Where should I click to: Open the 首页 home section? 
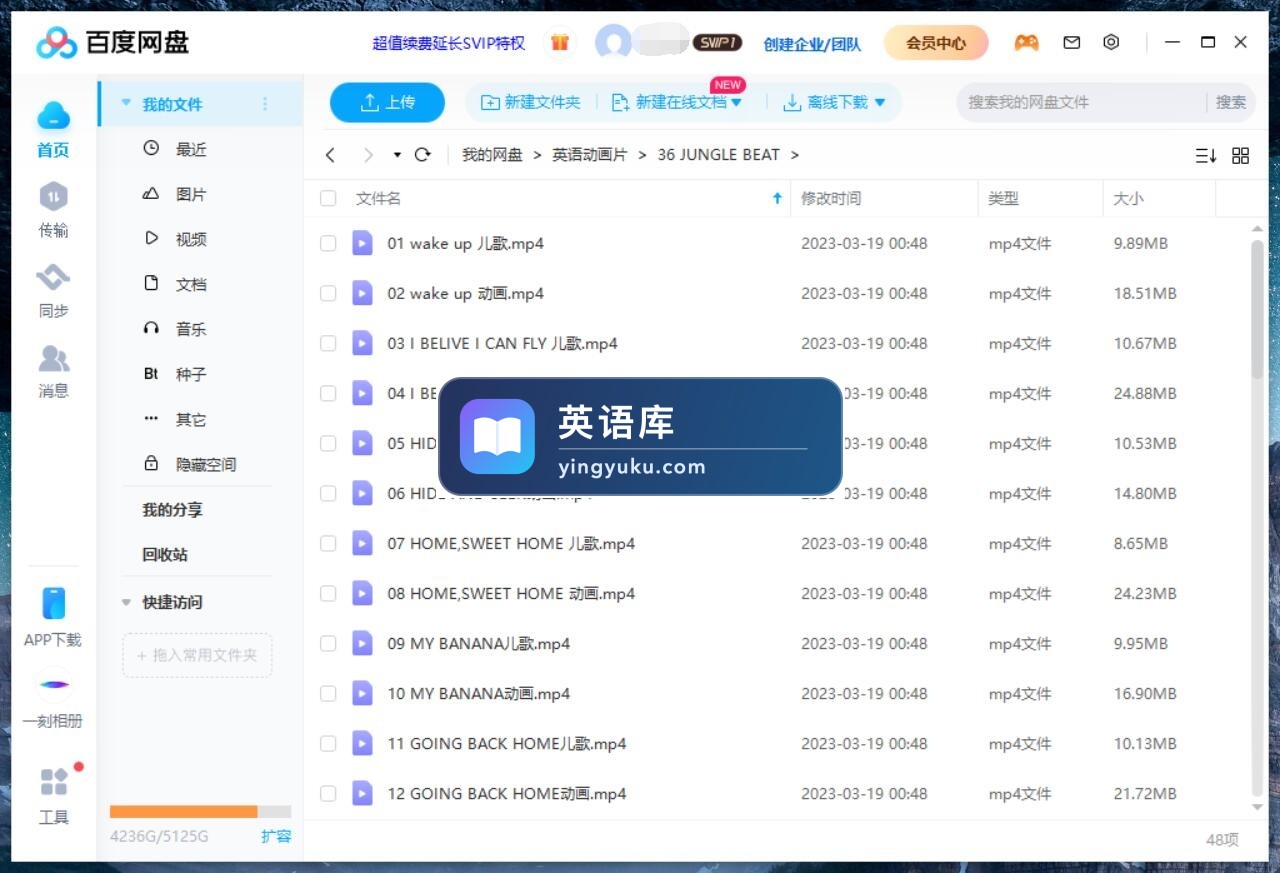click(x=53, y=130)
